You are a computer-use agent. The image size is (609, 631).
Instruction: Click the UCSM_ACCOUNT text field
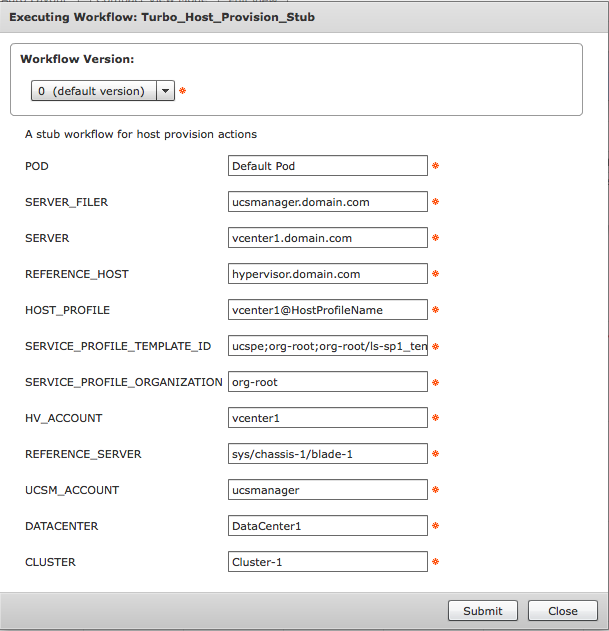(328, 490)
